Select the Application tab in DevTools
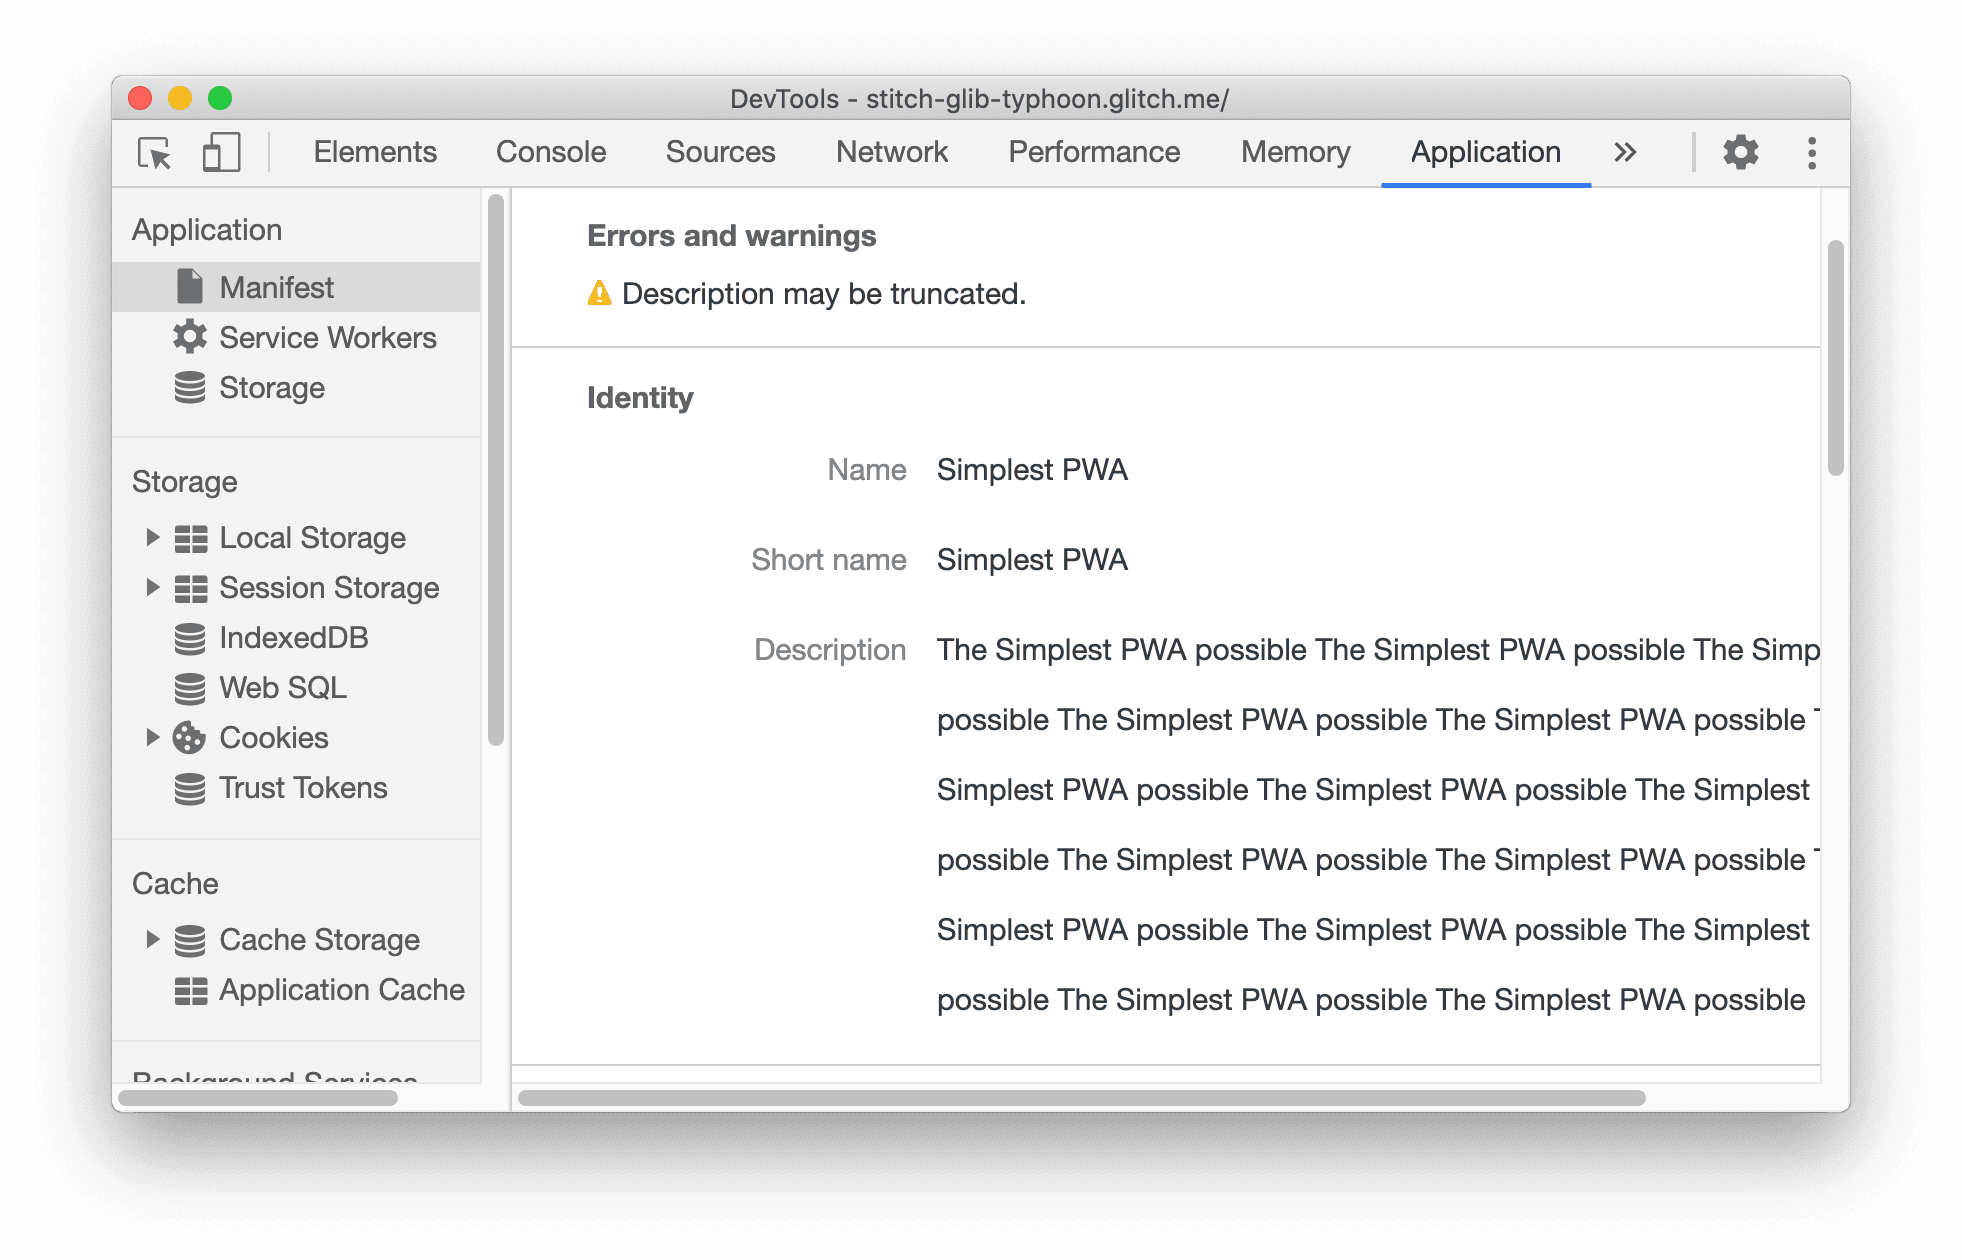This screenshot has width=1962, height=1260. (1484, 150)
